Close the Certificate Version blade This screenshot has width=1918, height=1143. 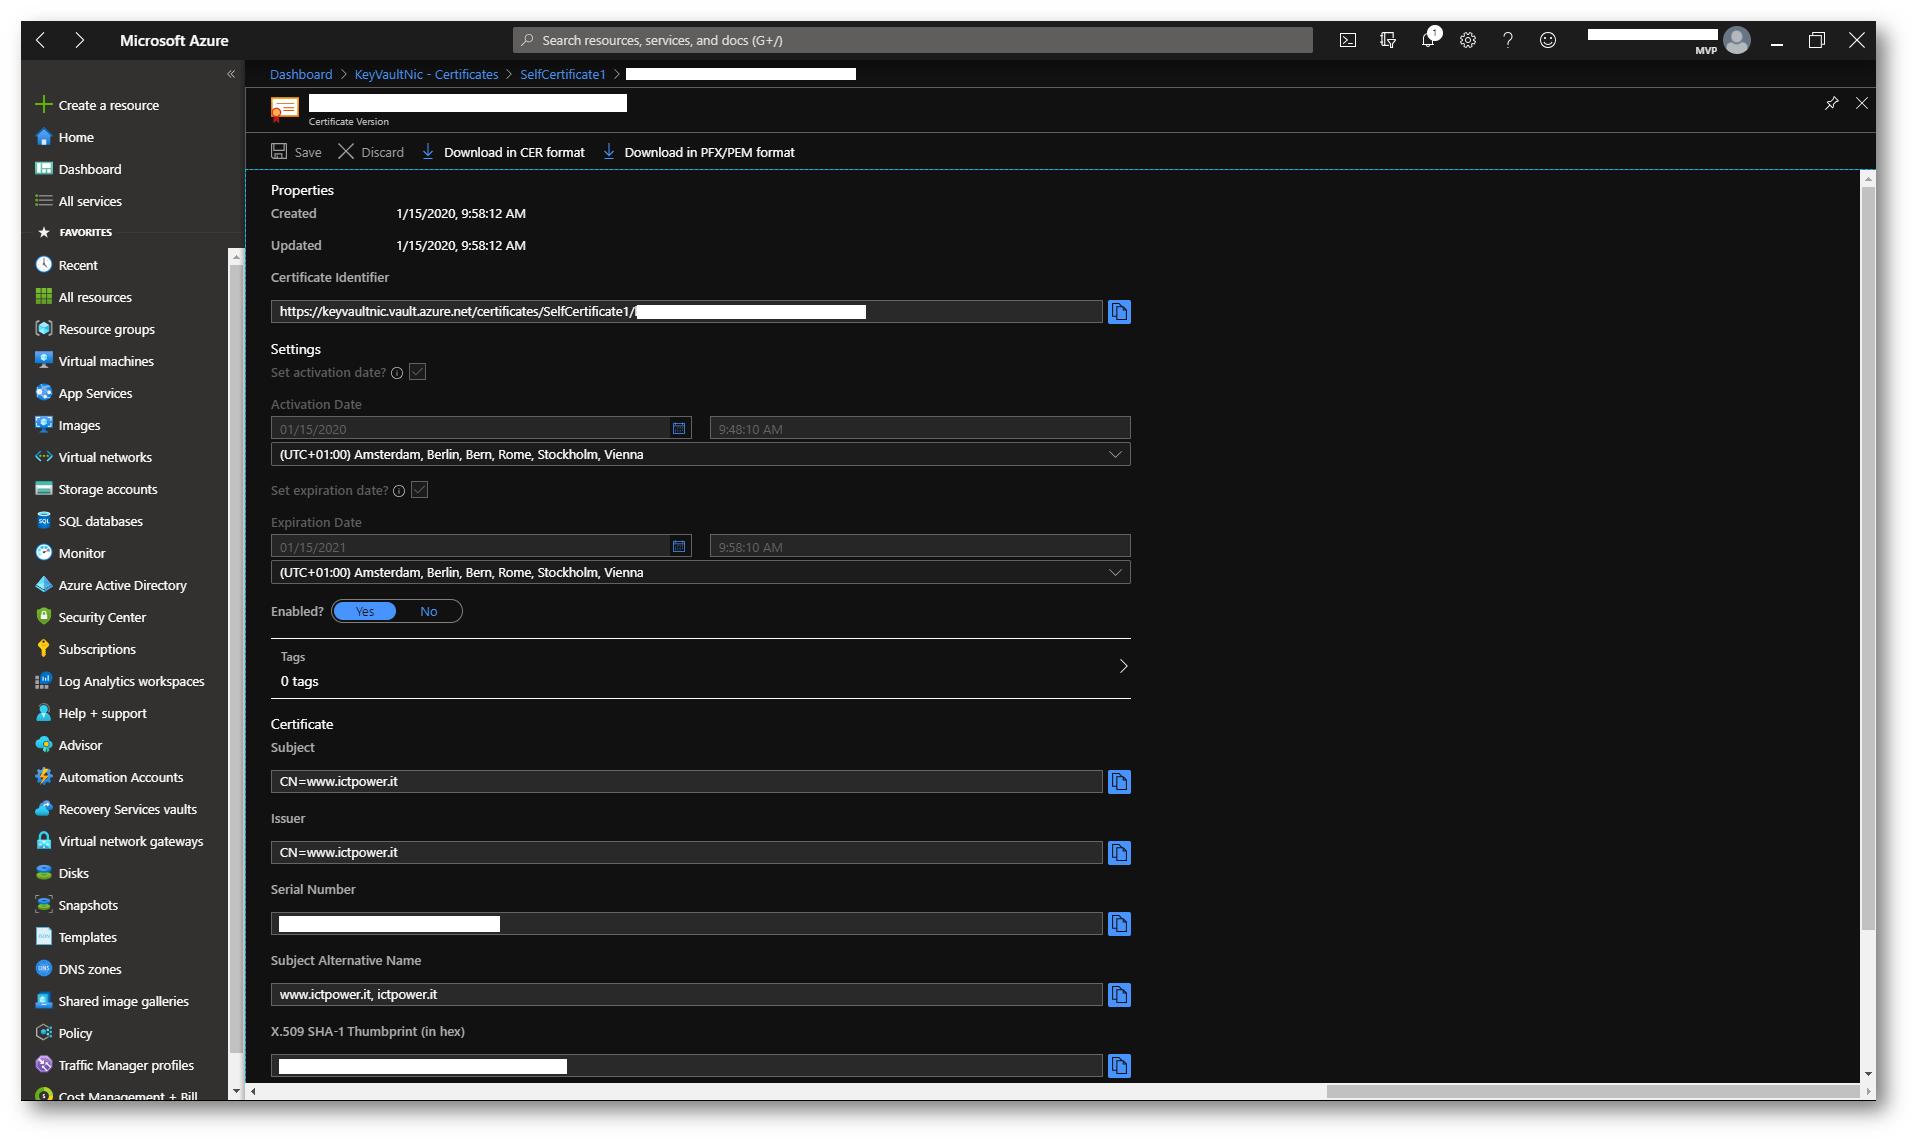pyautogui.click(x=1862, y=103)
